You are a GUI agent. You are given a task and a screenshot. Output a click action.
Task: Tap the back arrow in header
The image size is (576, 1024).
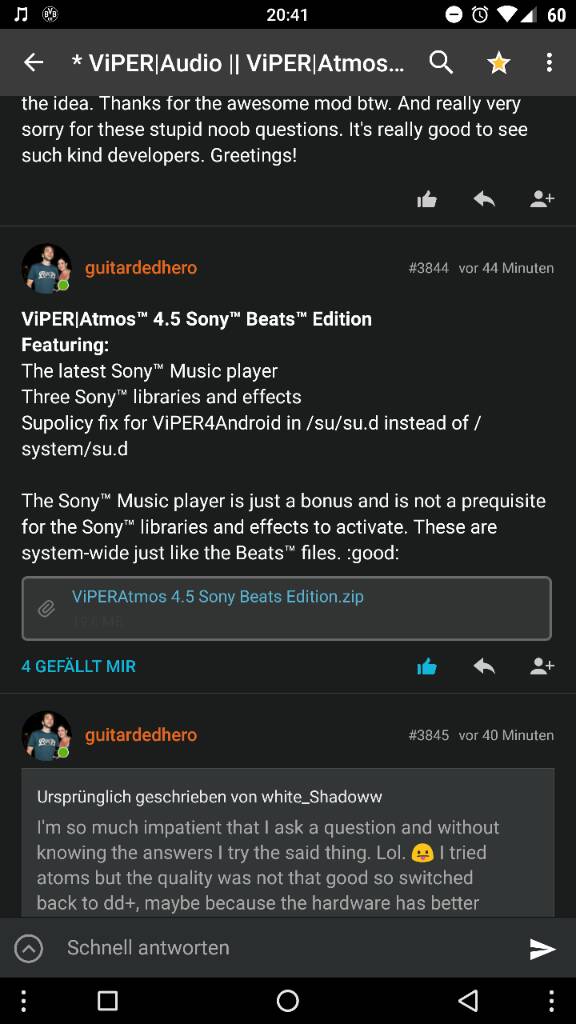(x=33, y=63)
